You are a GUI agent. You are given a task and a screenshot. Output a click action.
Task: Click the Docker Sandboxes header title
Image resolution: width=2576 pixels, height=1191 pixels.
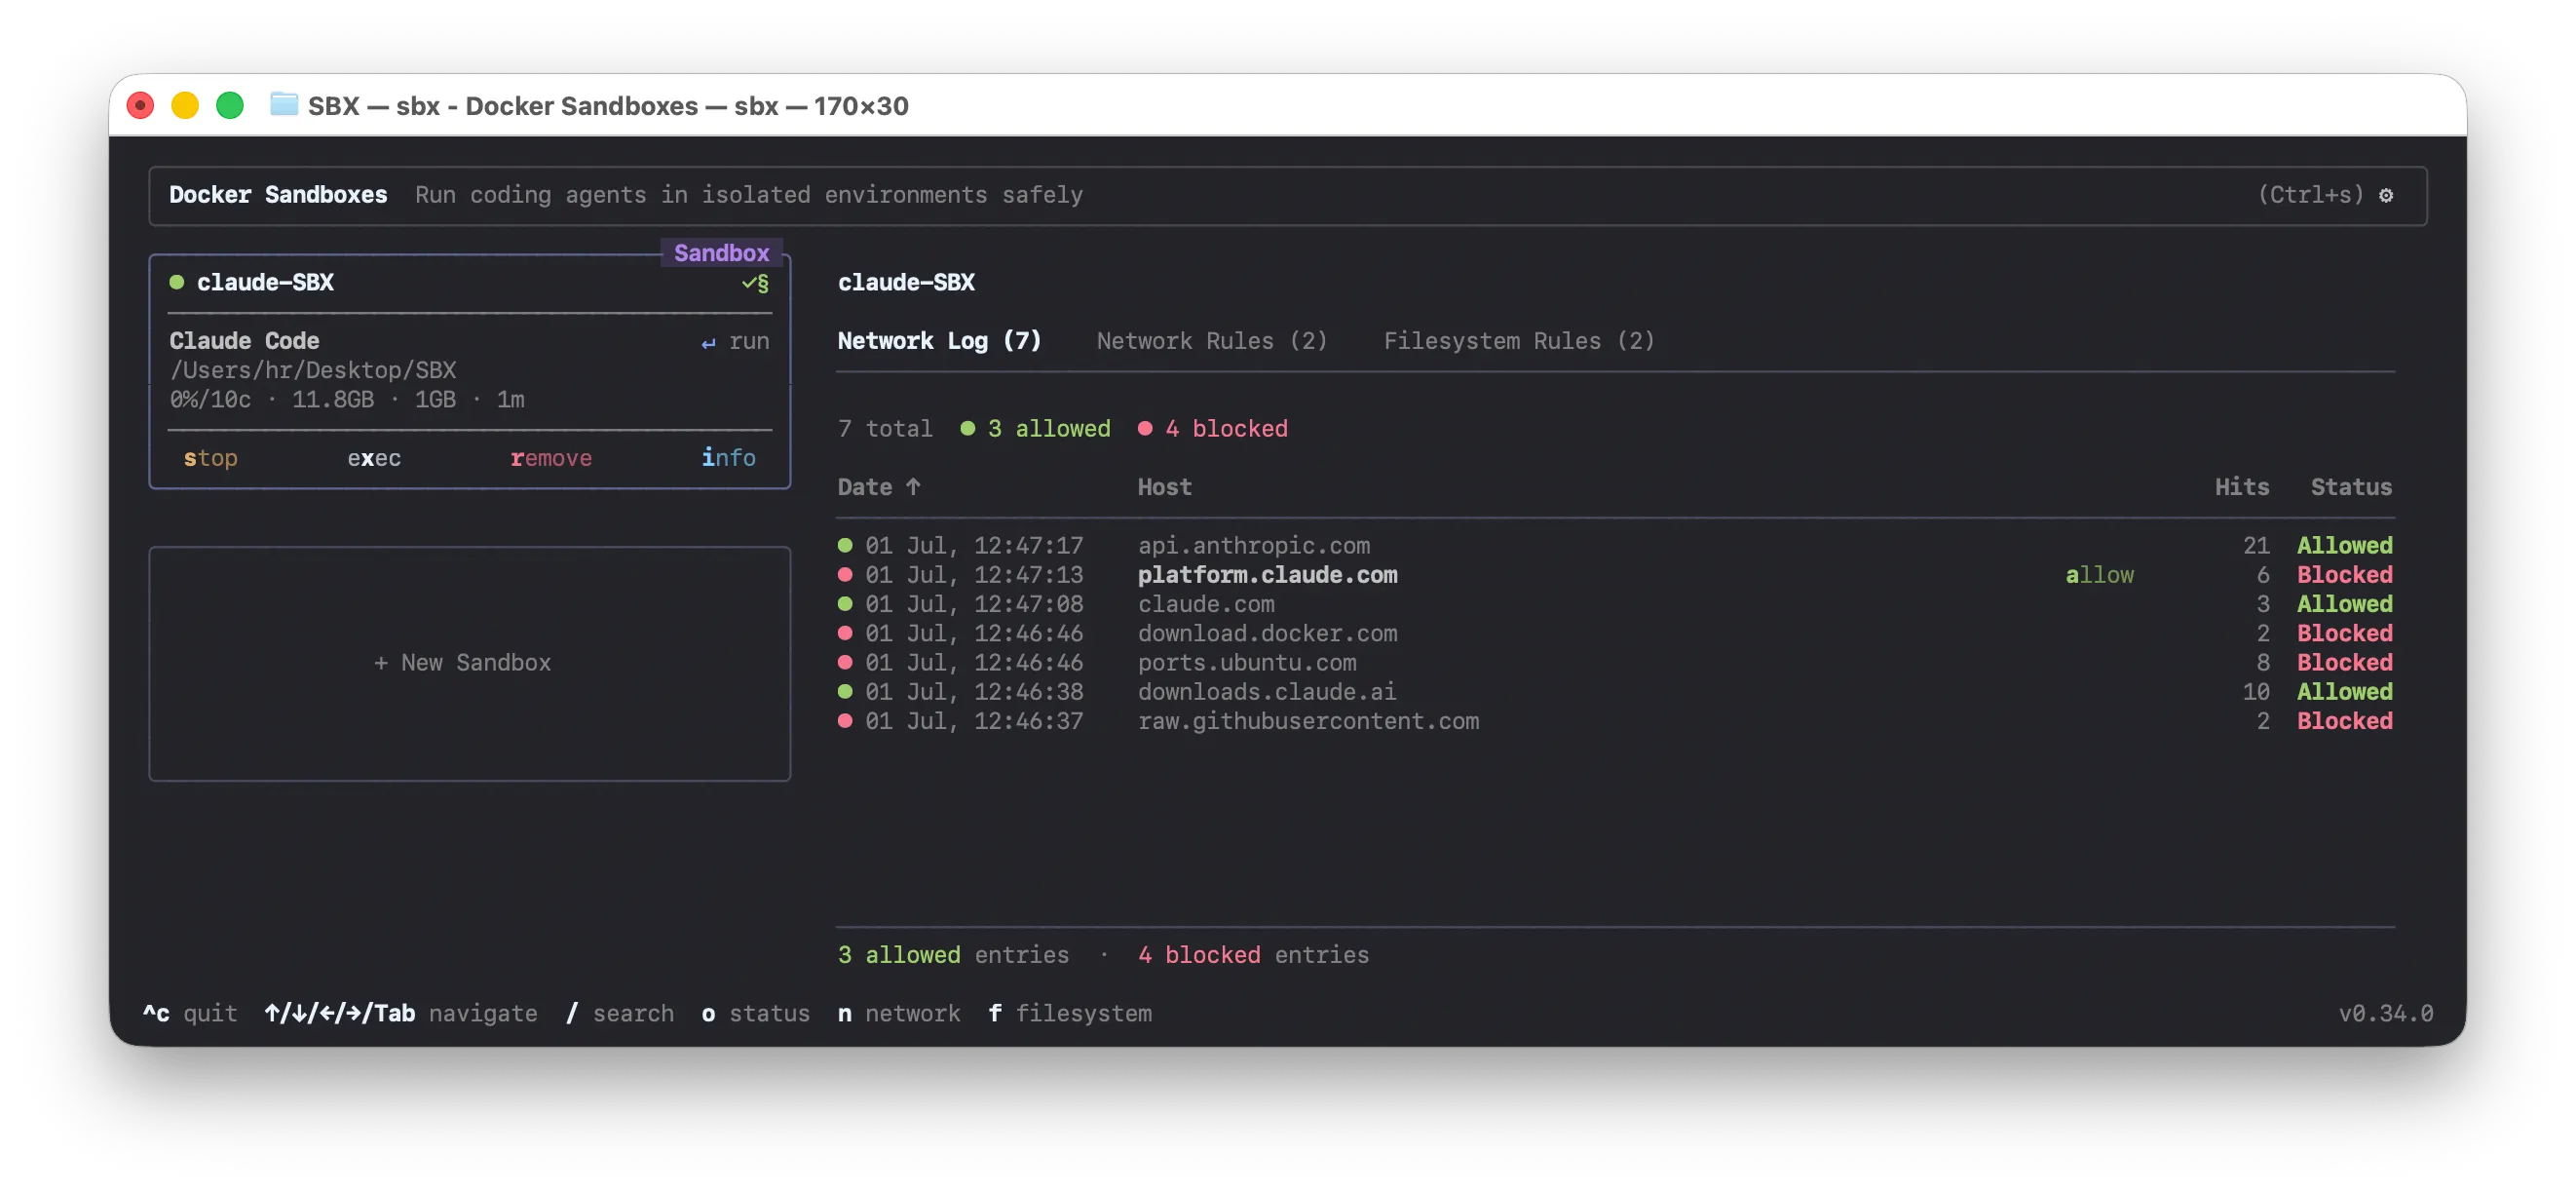click(x=278, y=195)
